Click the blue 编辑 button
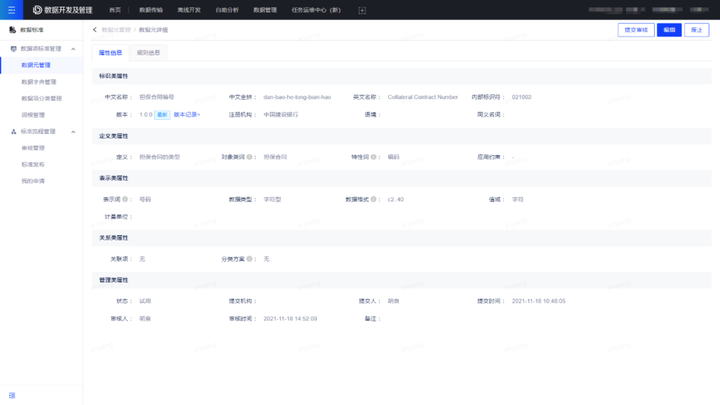The width and height of the screenshot is (720, 405). coord(669,30)
